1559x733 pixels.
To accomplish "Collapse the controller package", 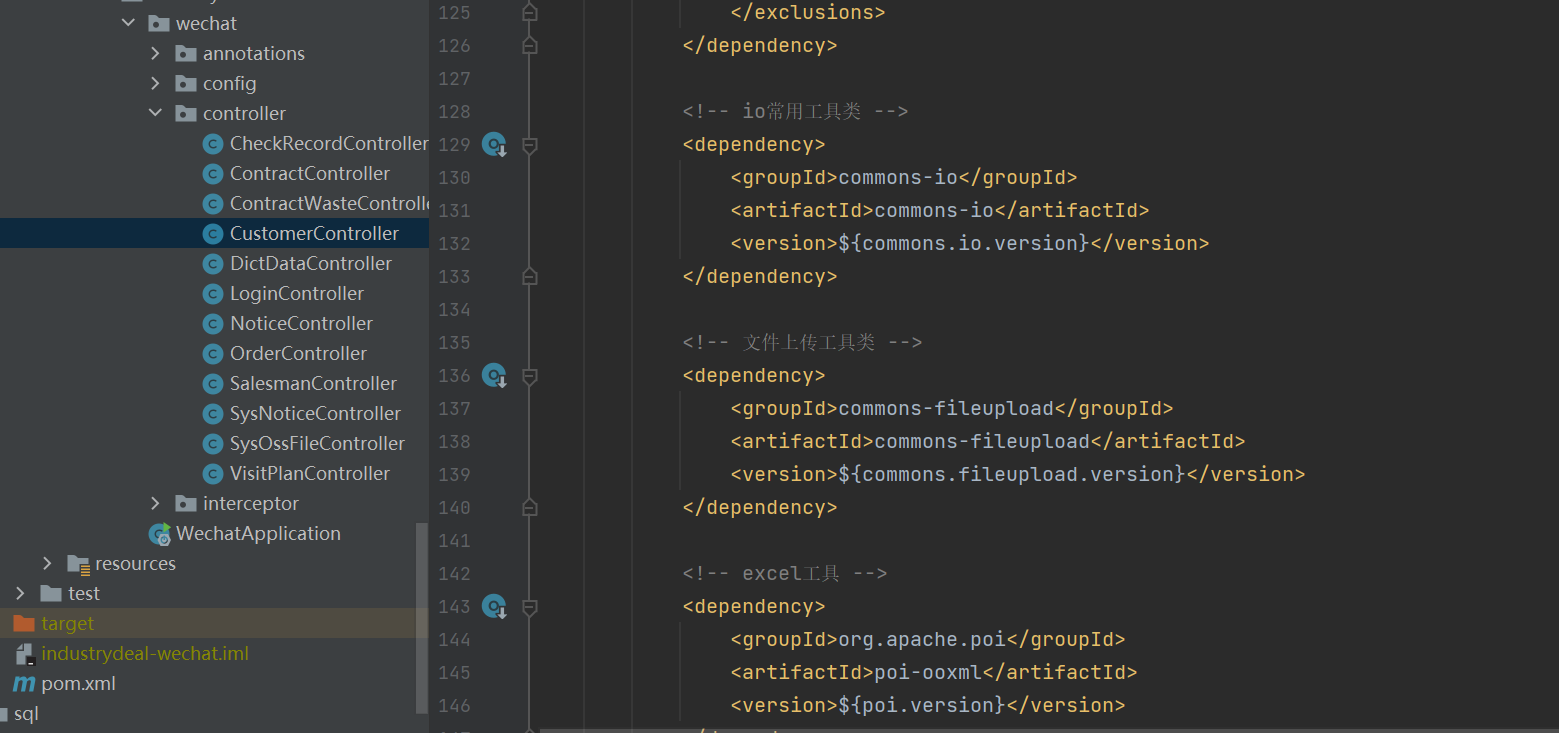I will coord(155,113).
